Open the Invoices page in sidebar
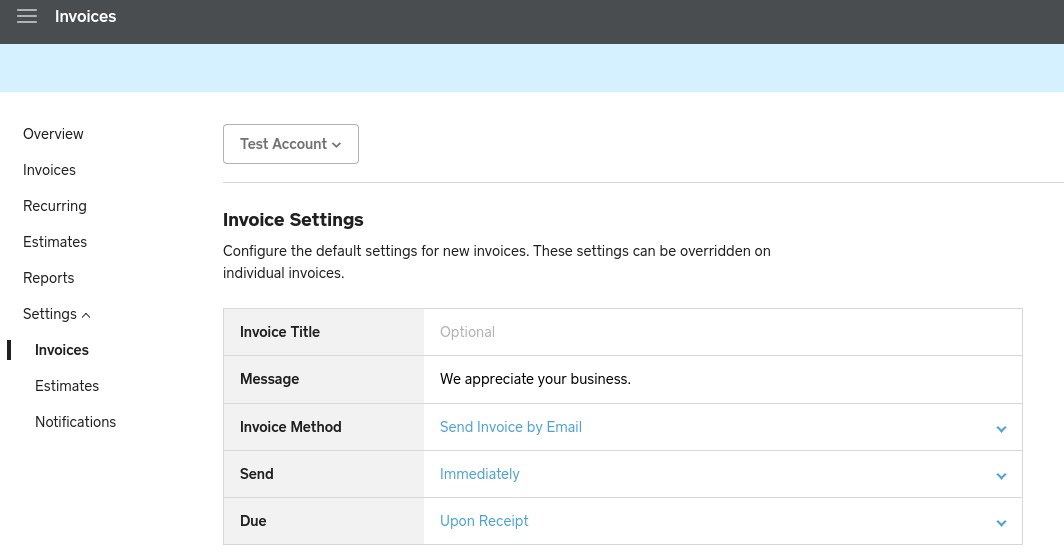This screenshot has width=1064, height=560. (49, 170)
